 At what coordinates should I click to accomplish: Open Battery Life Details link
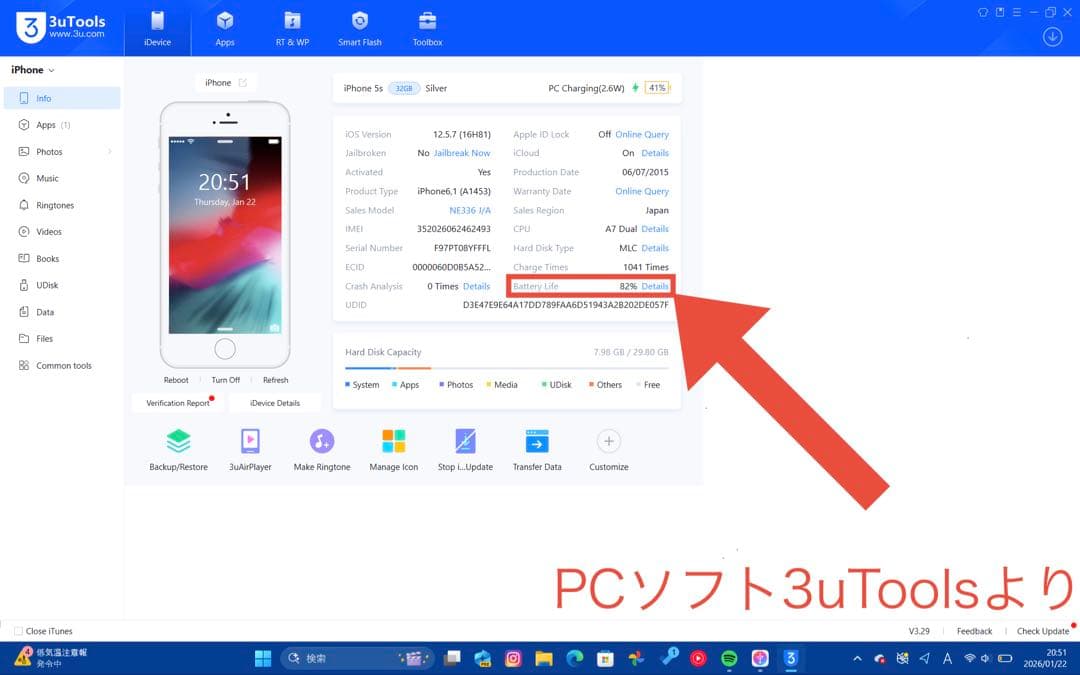[x=655, y=286]
